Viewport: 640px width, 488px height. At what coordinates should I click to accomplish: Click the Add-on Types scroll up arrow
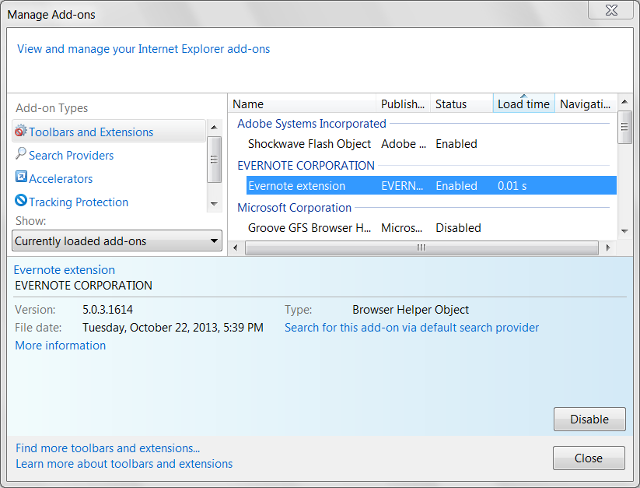pos(214,127)
